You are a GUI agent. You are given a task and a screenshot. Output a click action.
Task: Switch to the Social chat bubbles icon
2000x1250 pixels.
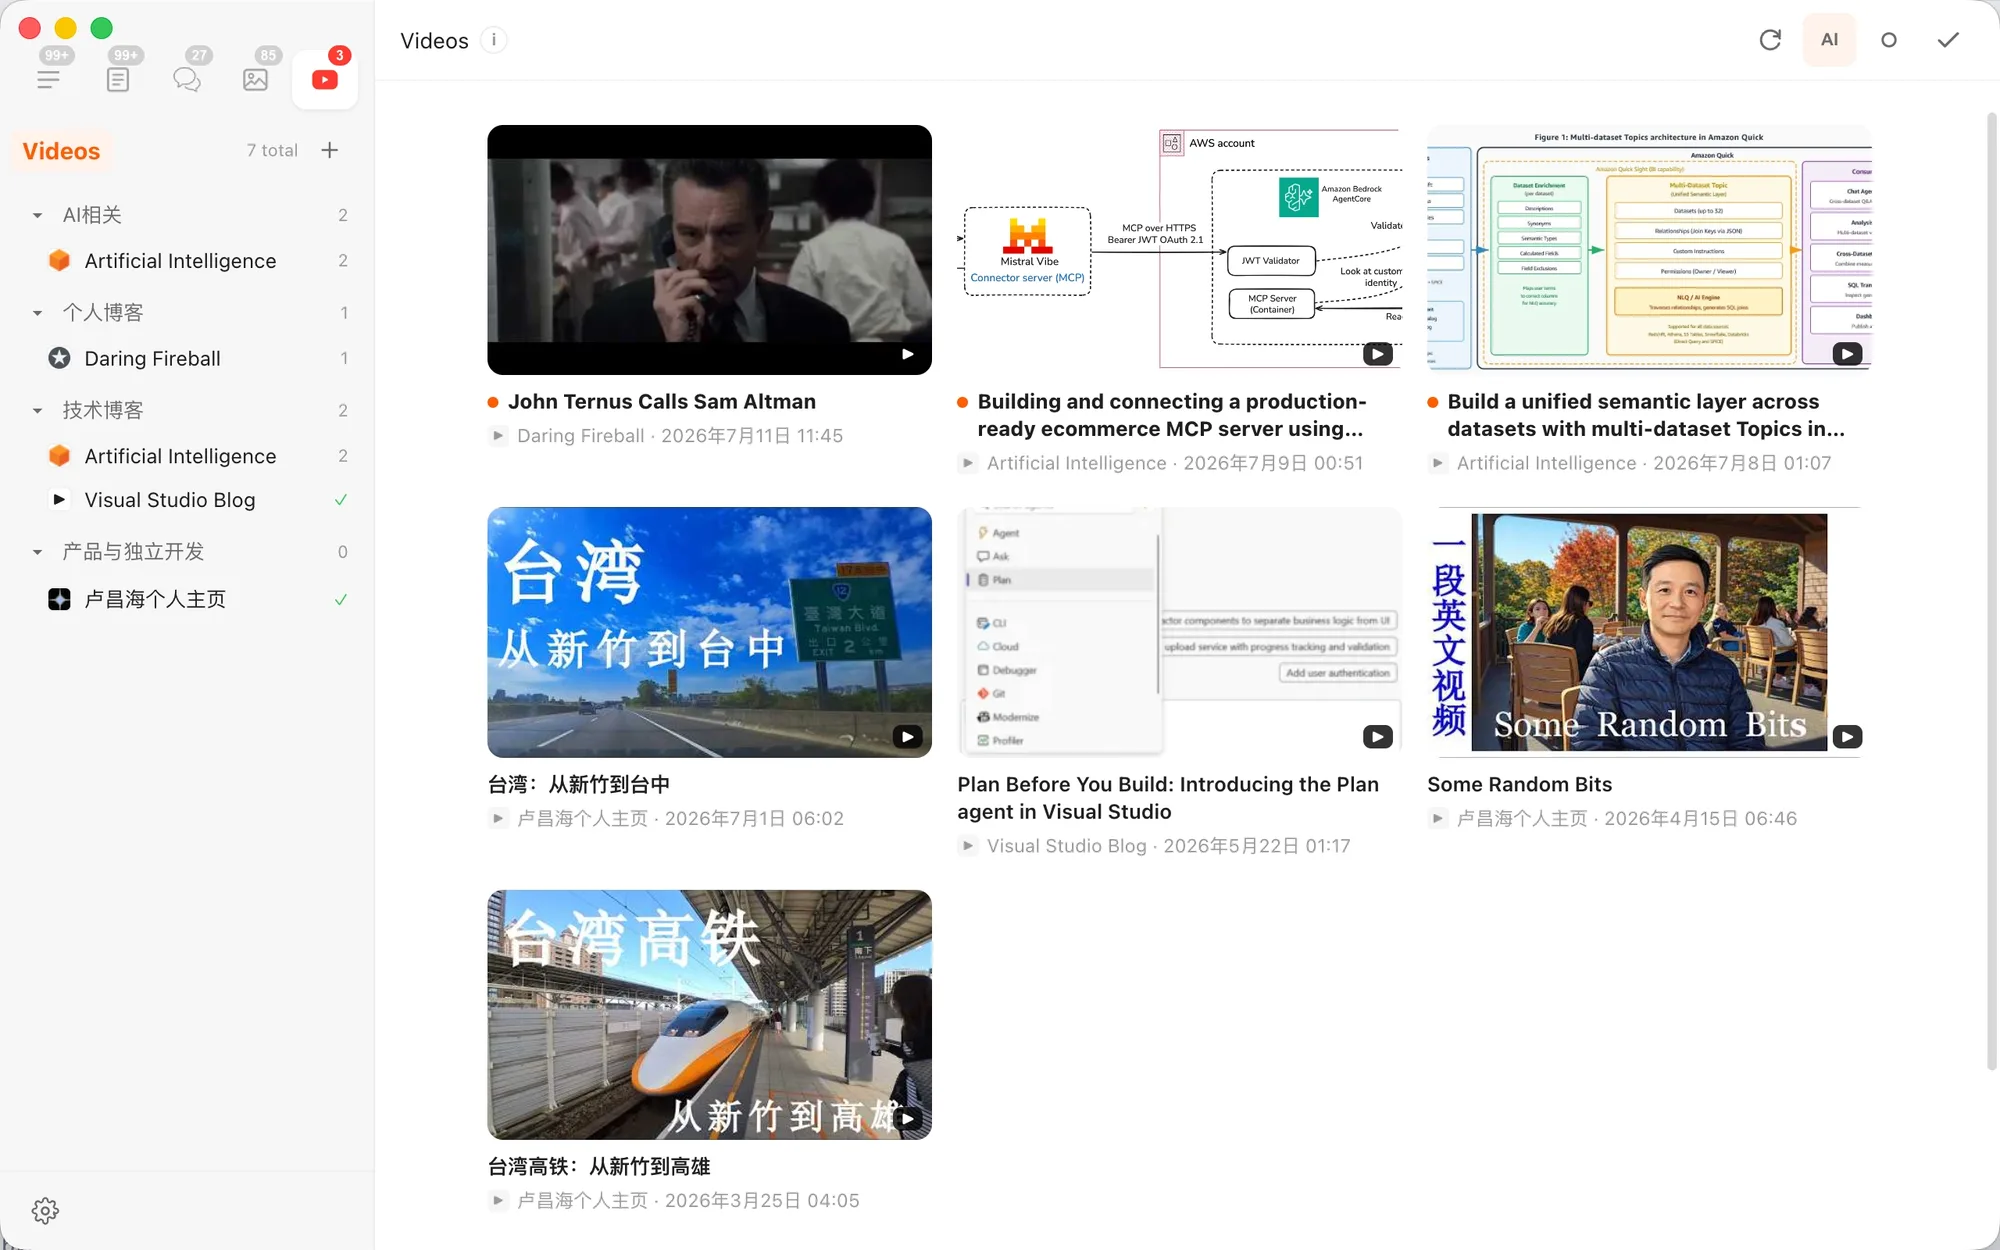(187, 79)
